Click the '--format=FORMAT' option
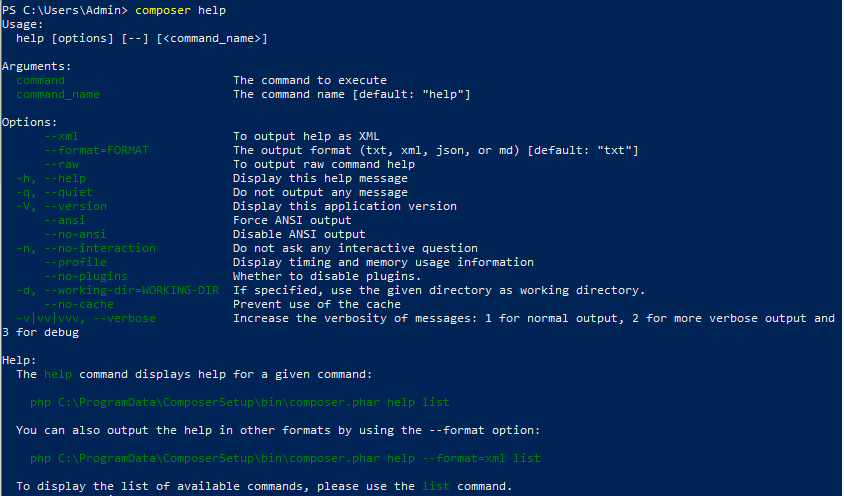Viewport: 844px width, 496px height. pos(96,150)
